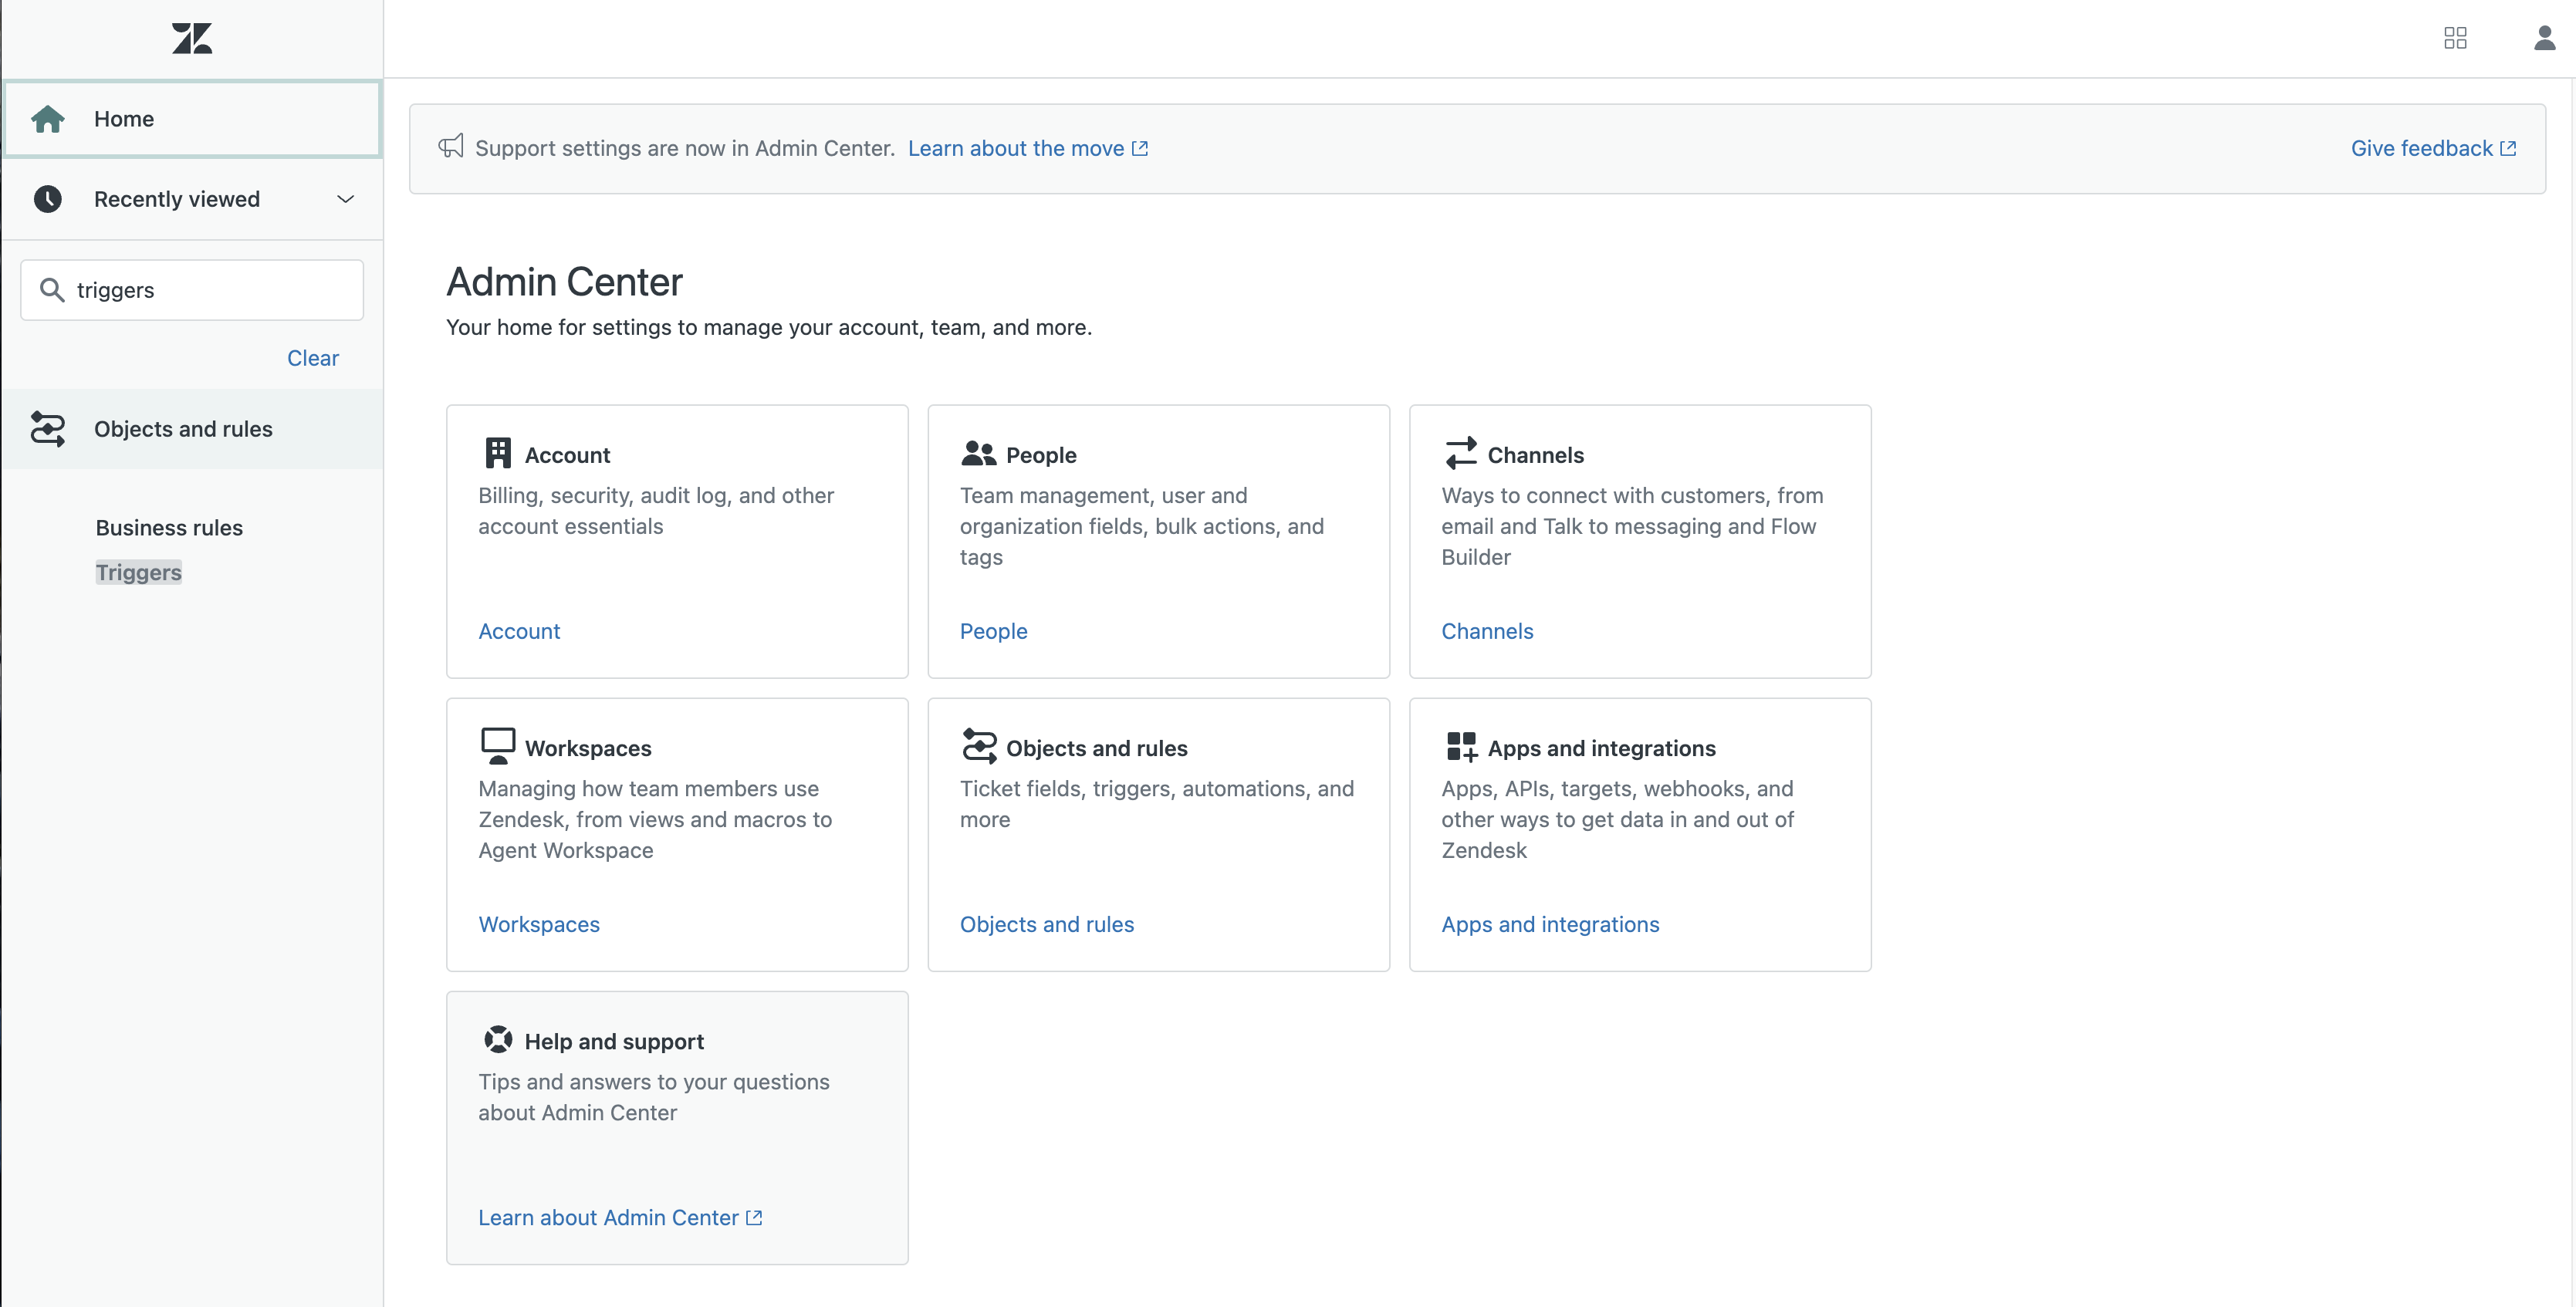
Task: Click the Channels card title
Action: point(1536,455)
